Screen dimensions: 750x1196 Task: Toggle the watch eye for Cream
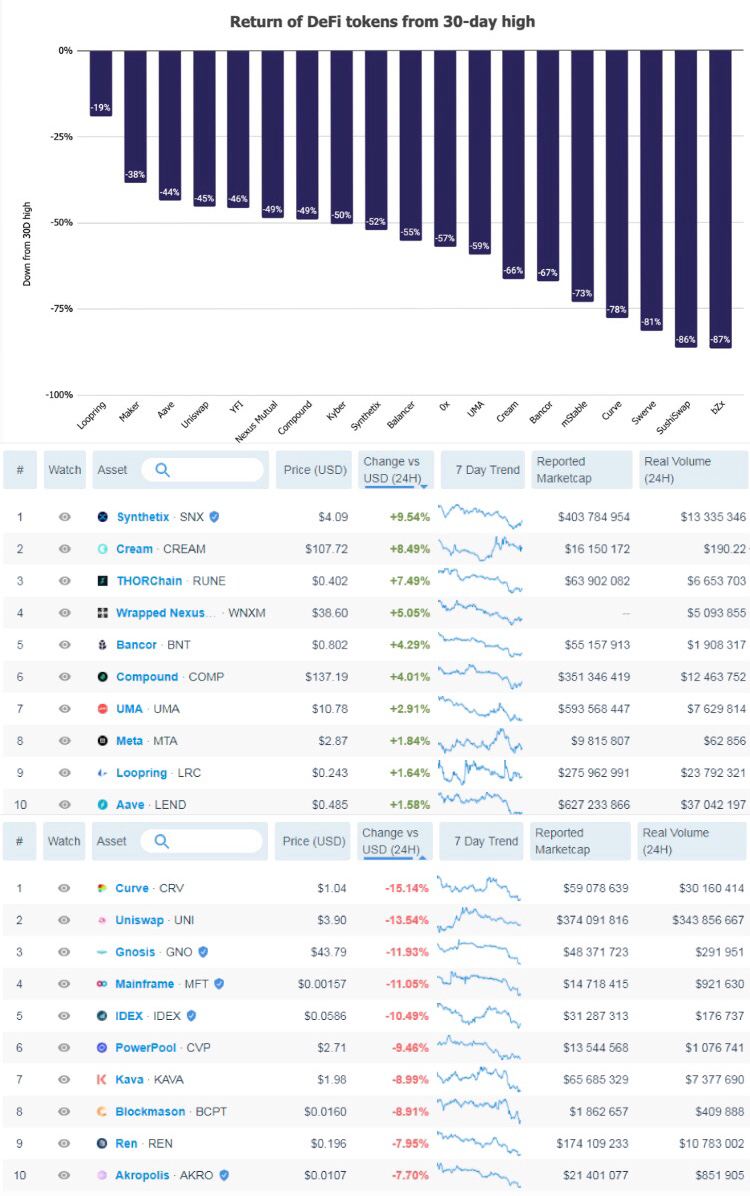pyautogui.click(x=65, y=549)
